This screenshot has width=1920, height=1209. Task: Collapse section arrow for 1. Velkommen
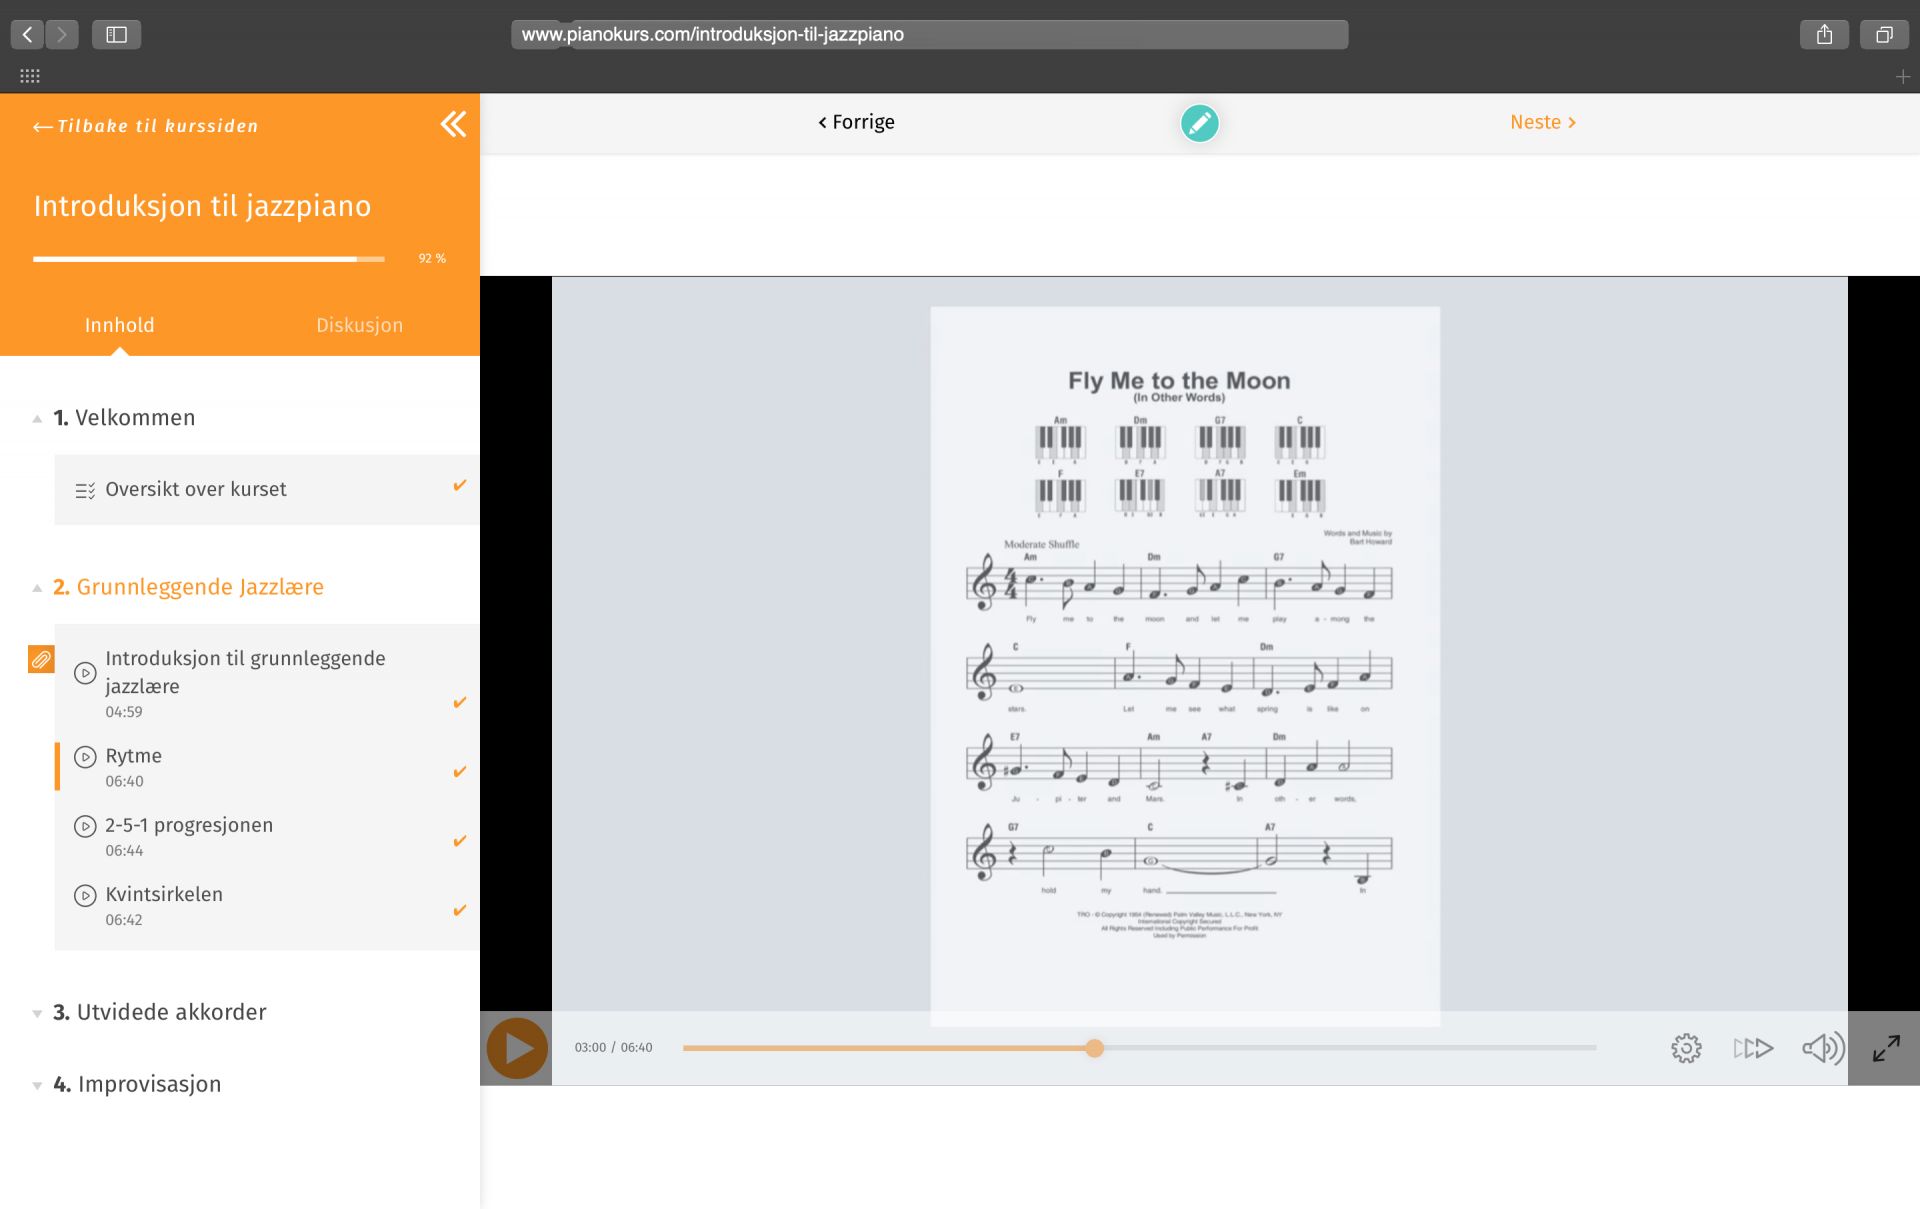pos(37,419)
